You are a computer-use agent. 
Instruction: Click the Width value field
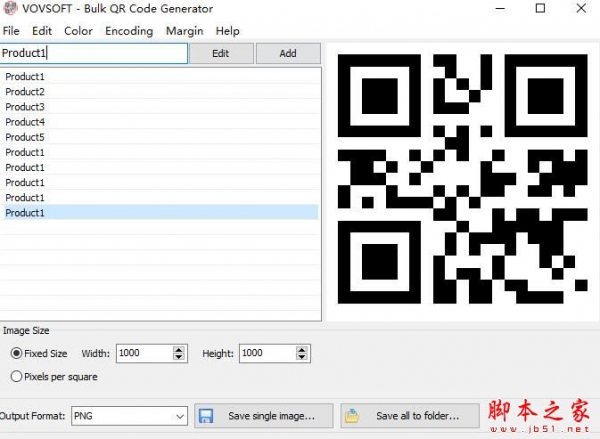point(145,353)
